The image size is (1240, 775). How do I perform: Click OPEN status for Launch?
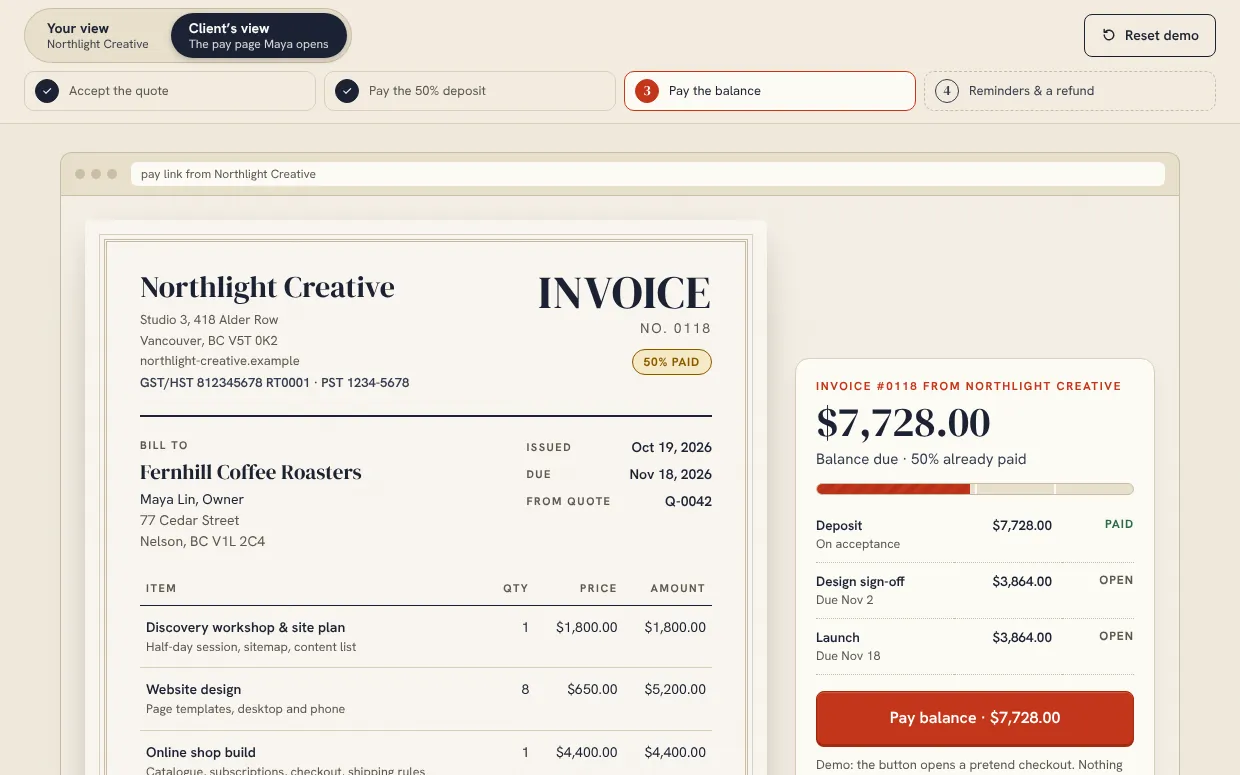point(1116,636)
